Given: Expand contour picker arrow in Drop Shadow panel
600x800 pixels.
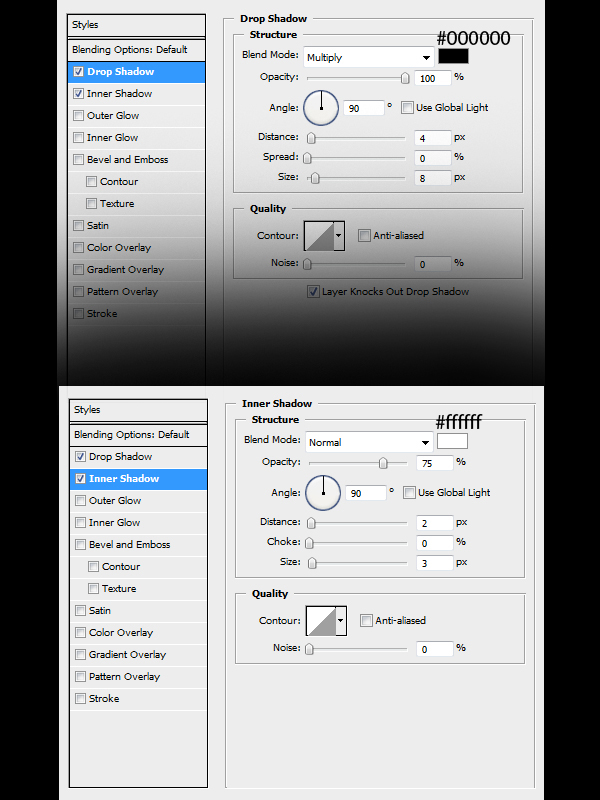Looking at the screenshot, I should click(339, 236).
